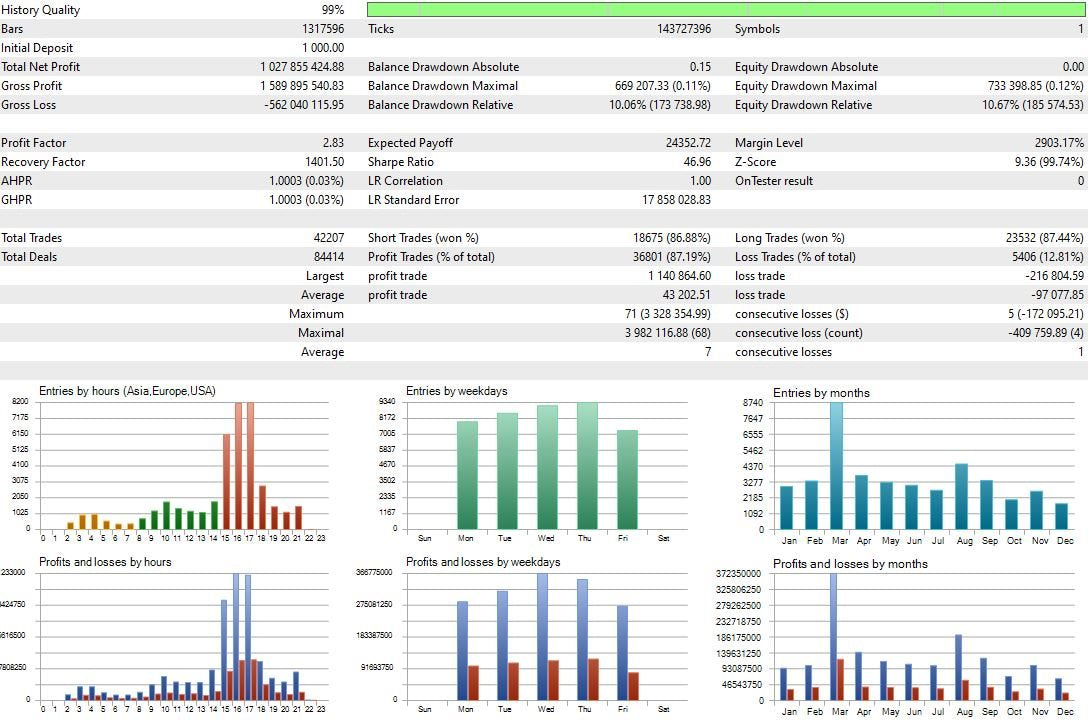The width and height of the screenshot is (1088, 726).
Task: Select the Monday bar in Entries by weekdays
Action: click(x=467, y=475)
